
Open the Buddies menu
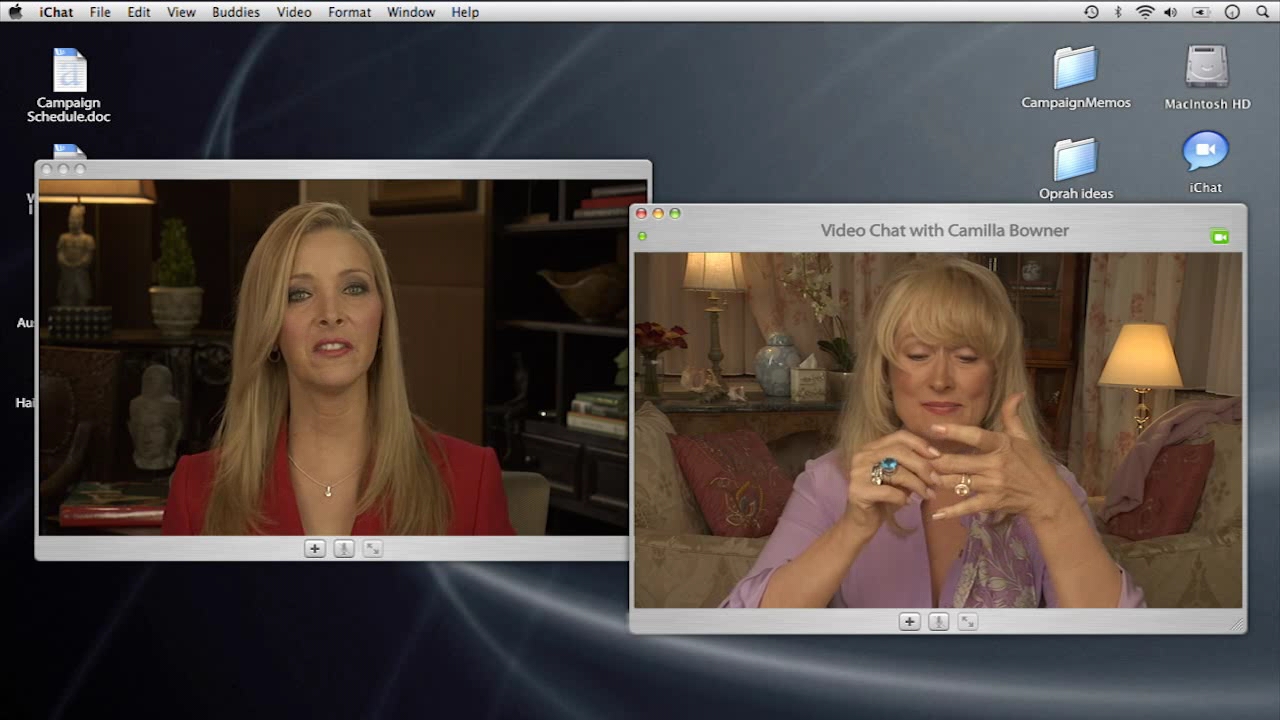236,12
